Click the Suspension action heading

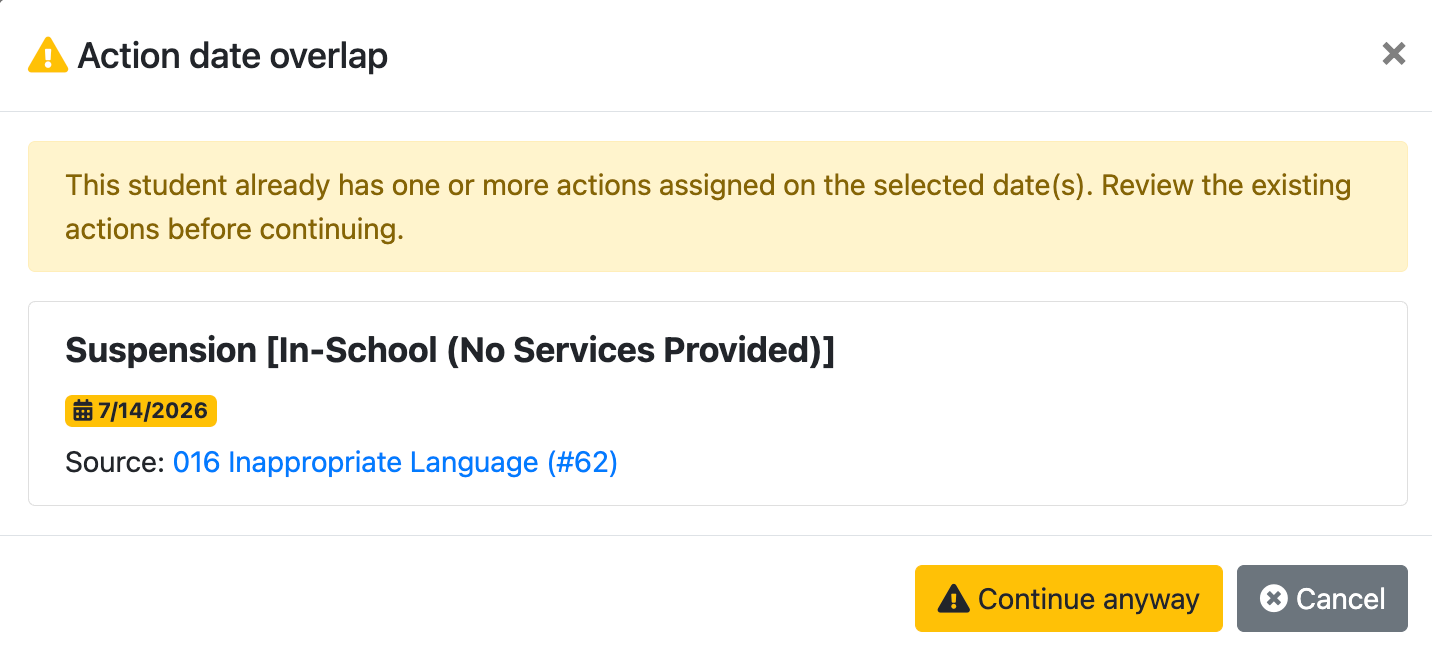(x=450, y=350)
